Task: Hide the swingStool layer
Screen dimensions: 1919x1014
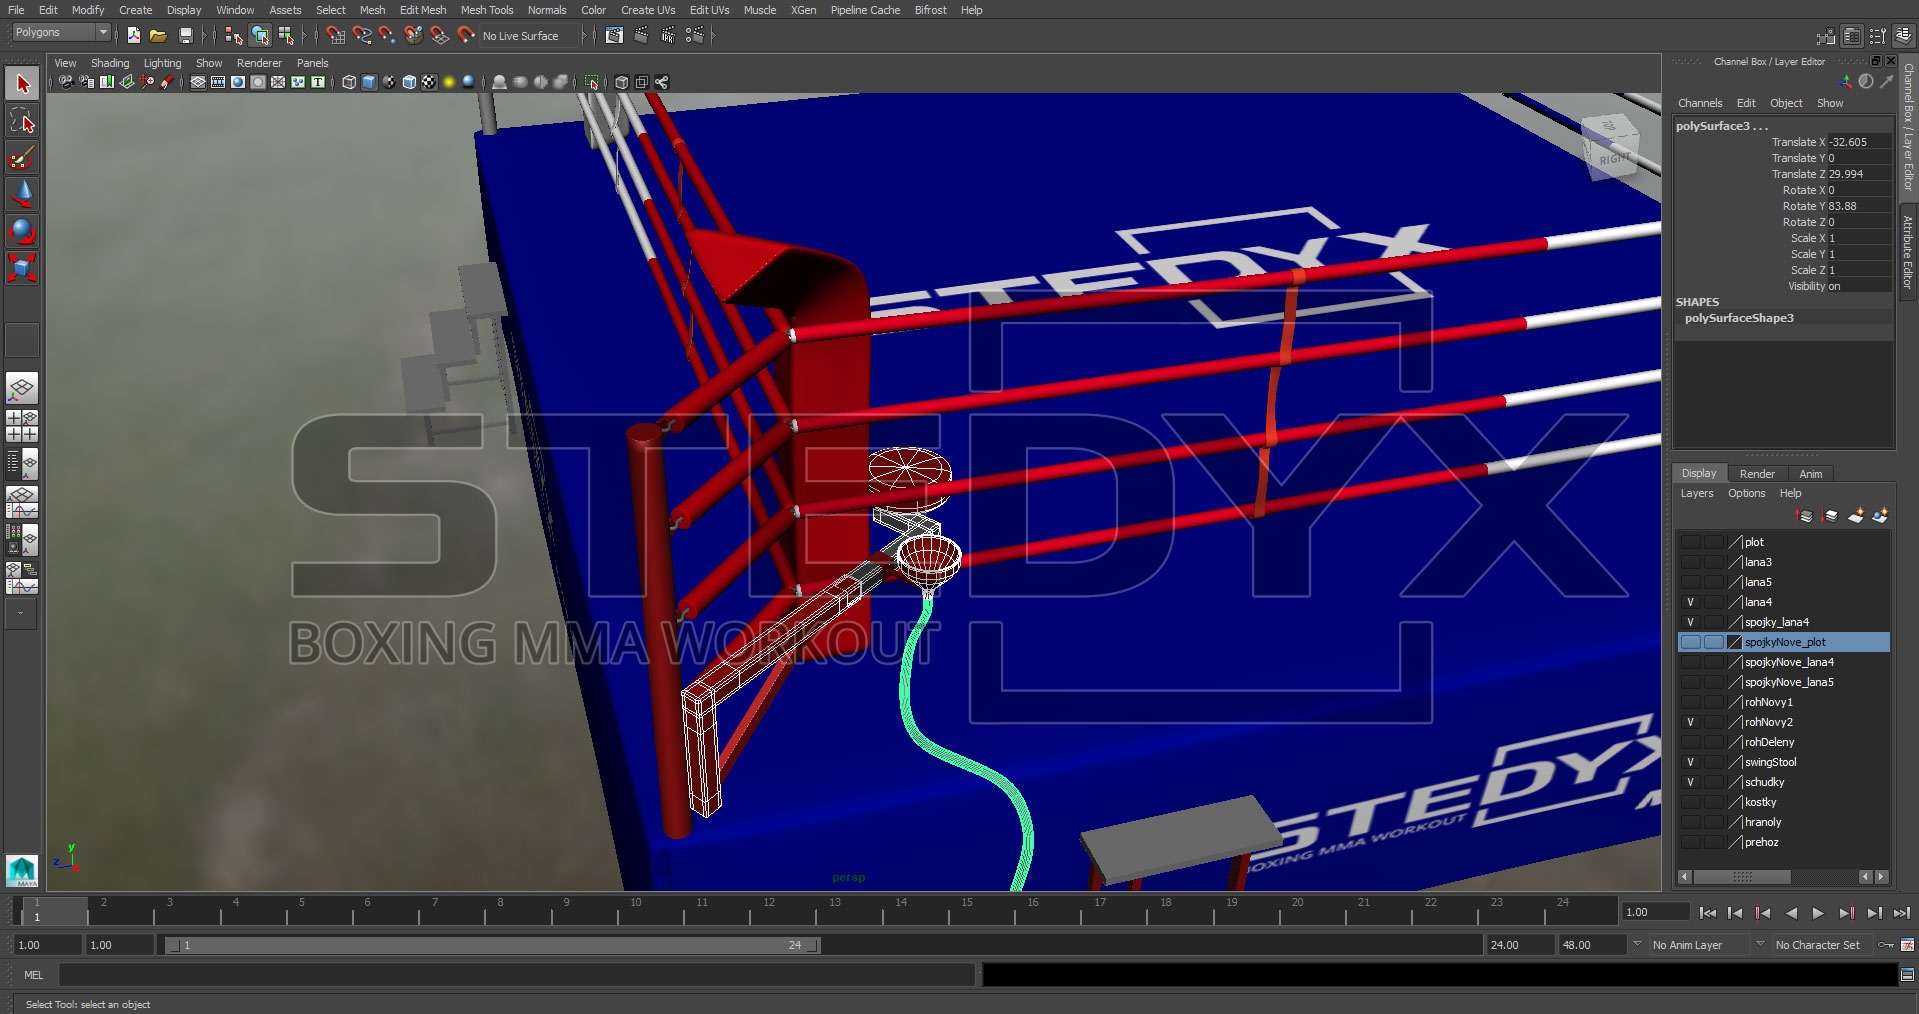Action: click(x=1690, y=762)
